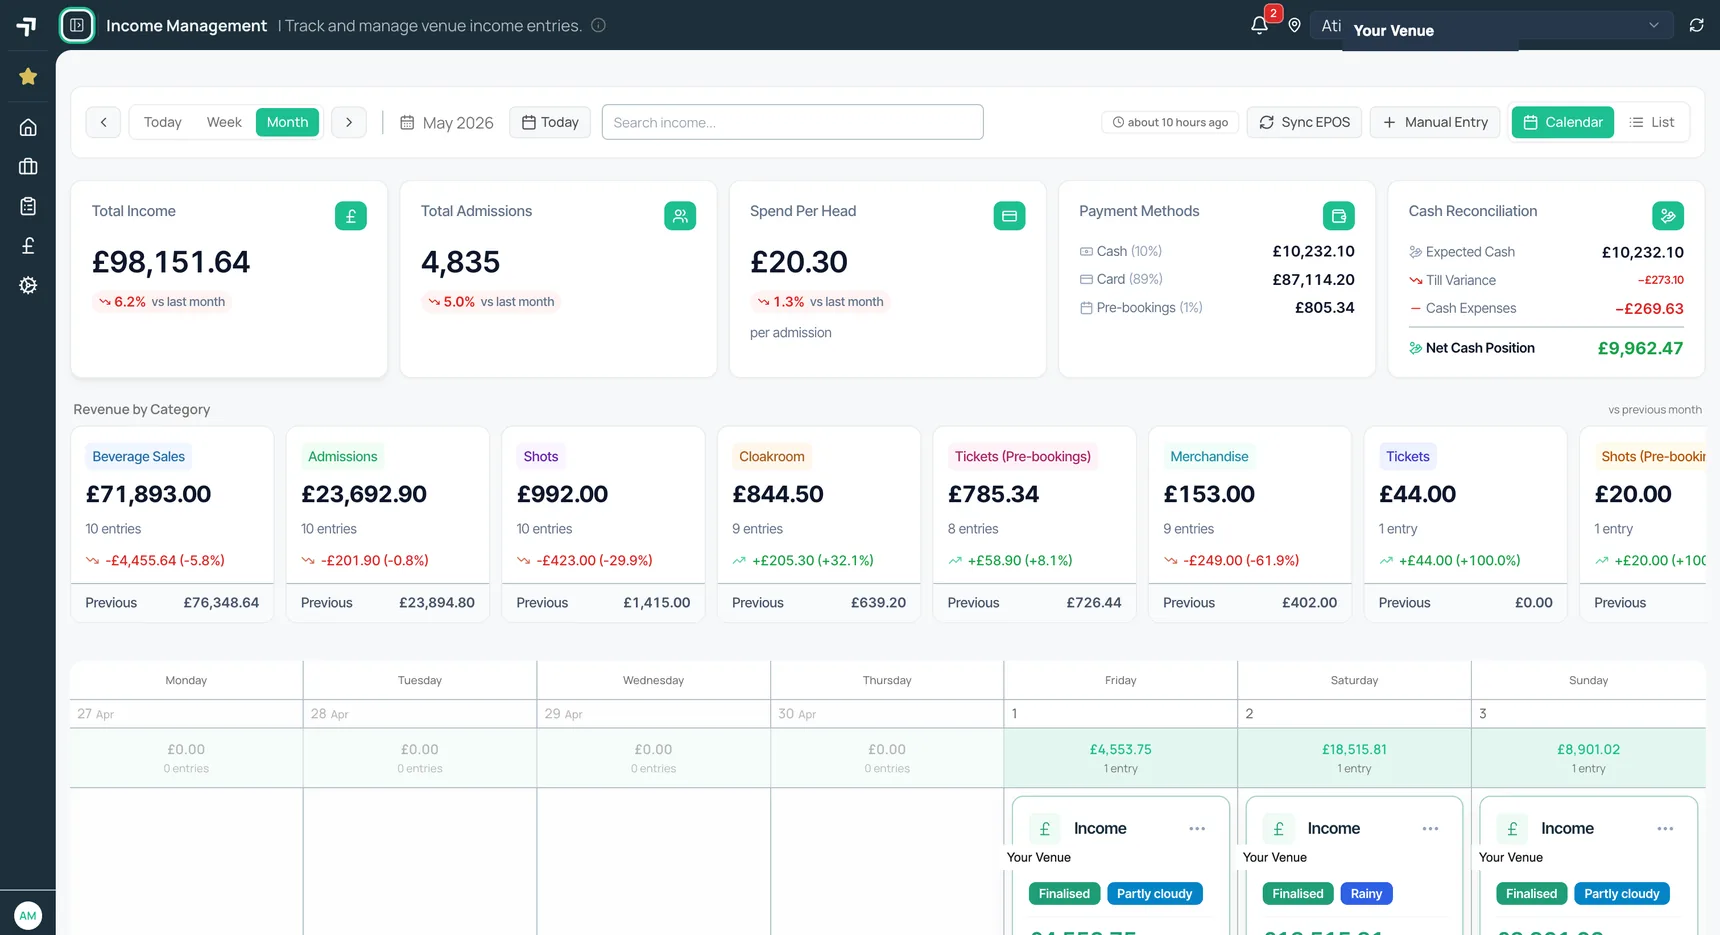
Task: Click the Search income field
Action: (x=793, y=122)
